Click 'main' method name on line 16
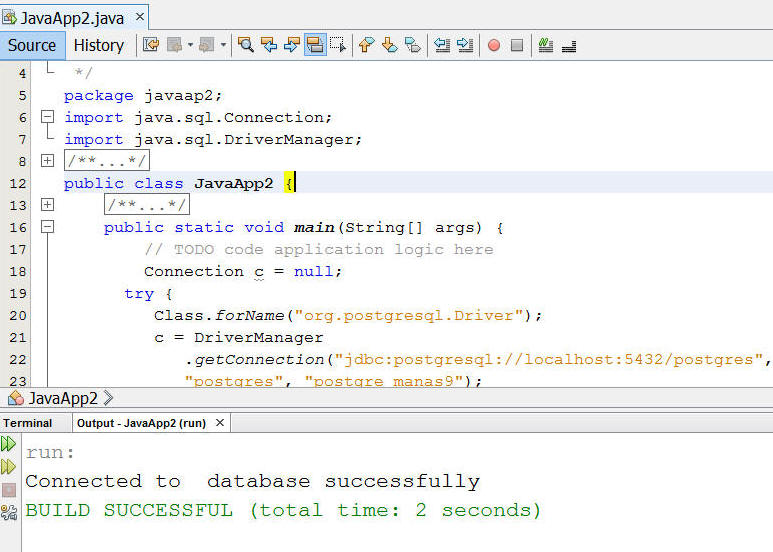This screenshot has width=773, height=552. pos(314,227)
